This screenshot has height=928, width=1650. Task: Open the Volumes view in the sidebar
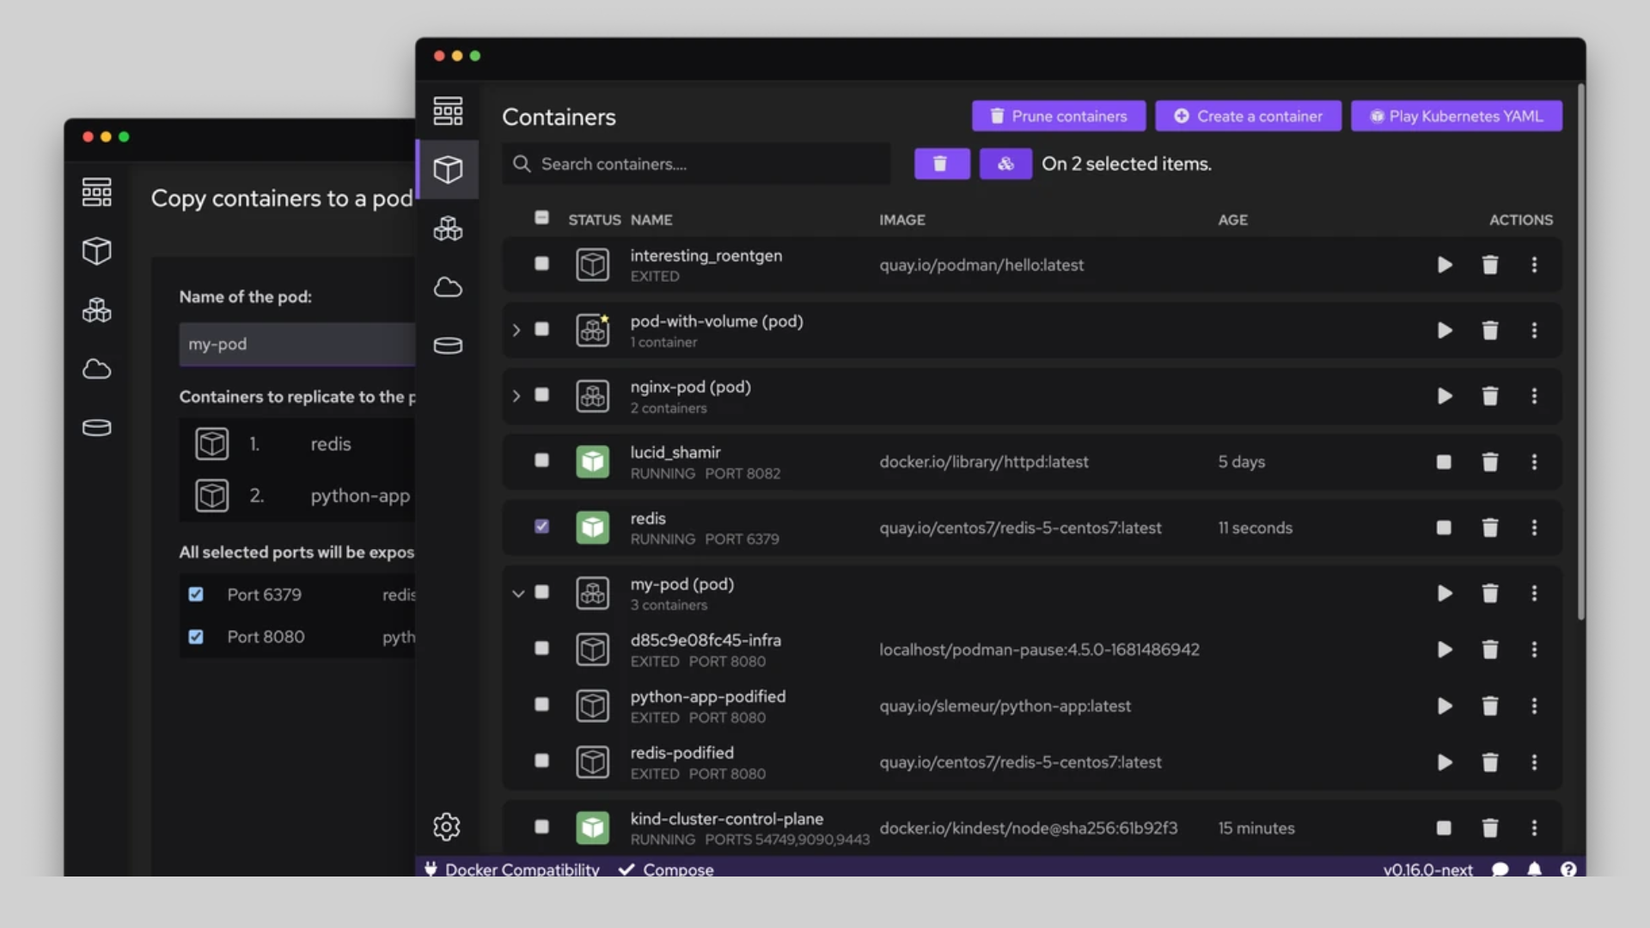tap(448, 345)
